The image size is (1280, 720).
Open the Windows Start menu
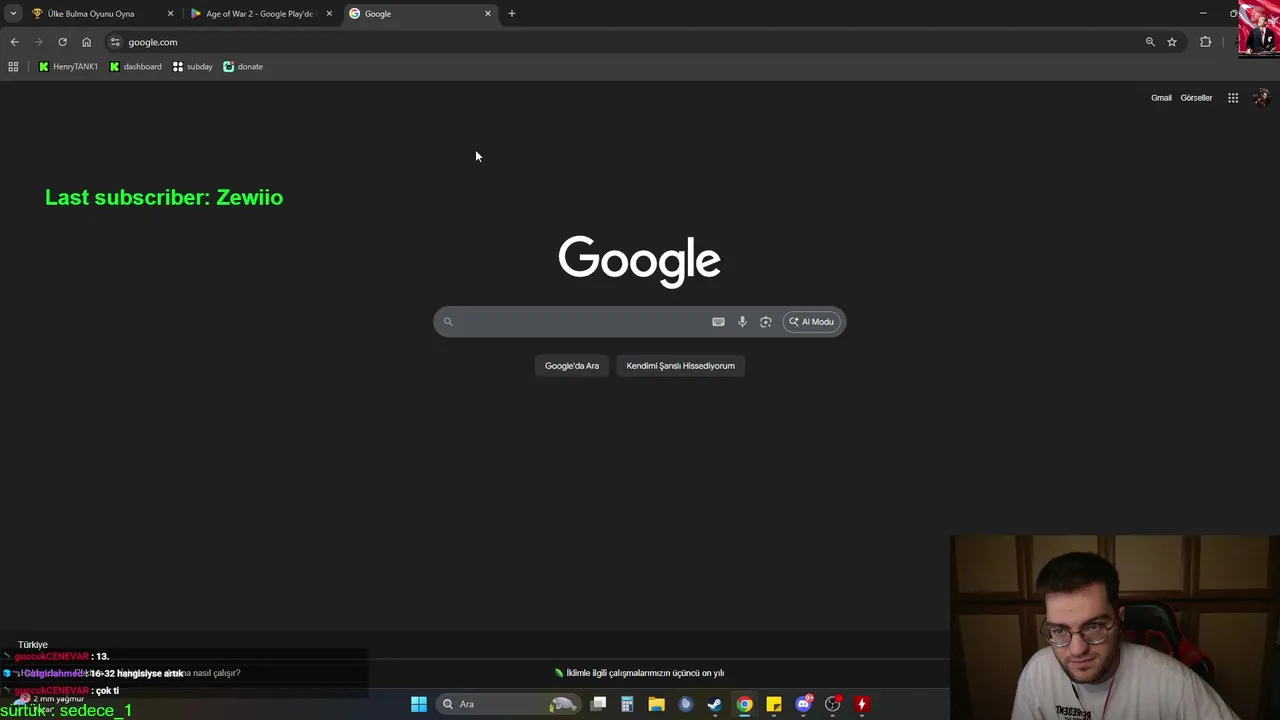419,704
